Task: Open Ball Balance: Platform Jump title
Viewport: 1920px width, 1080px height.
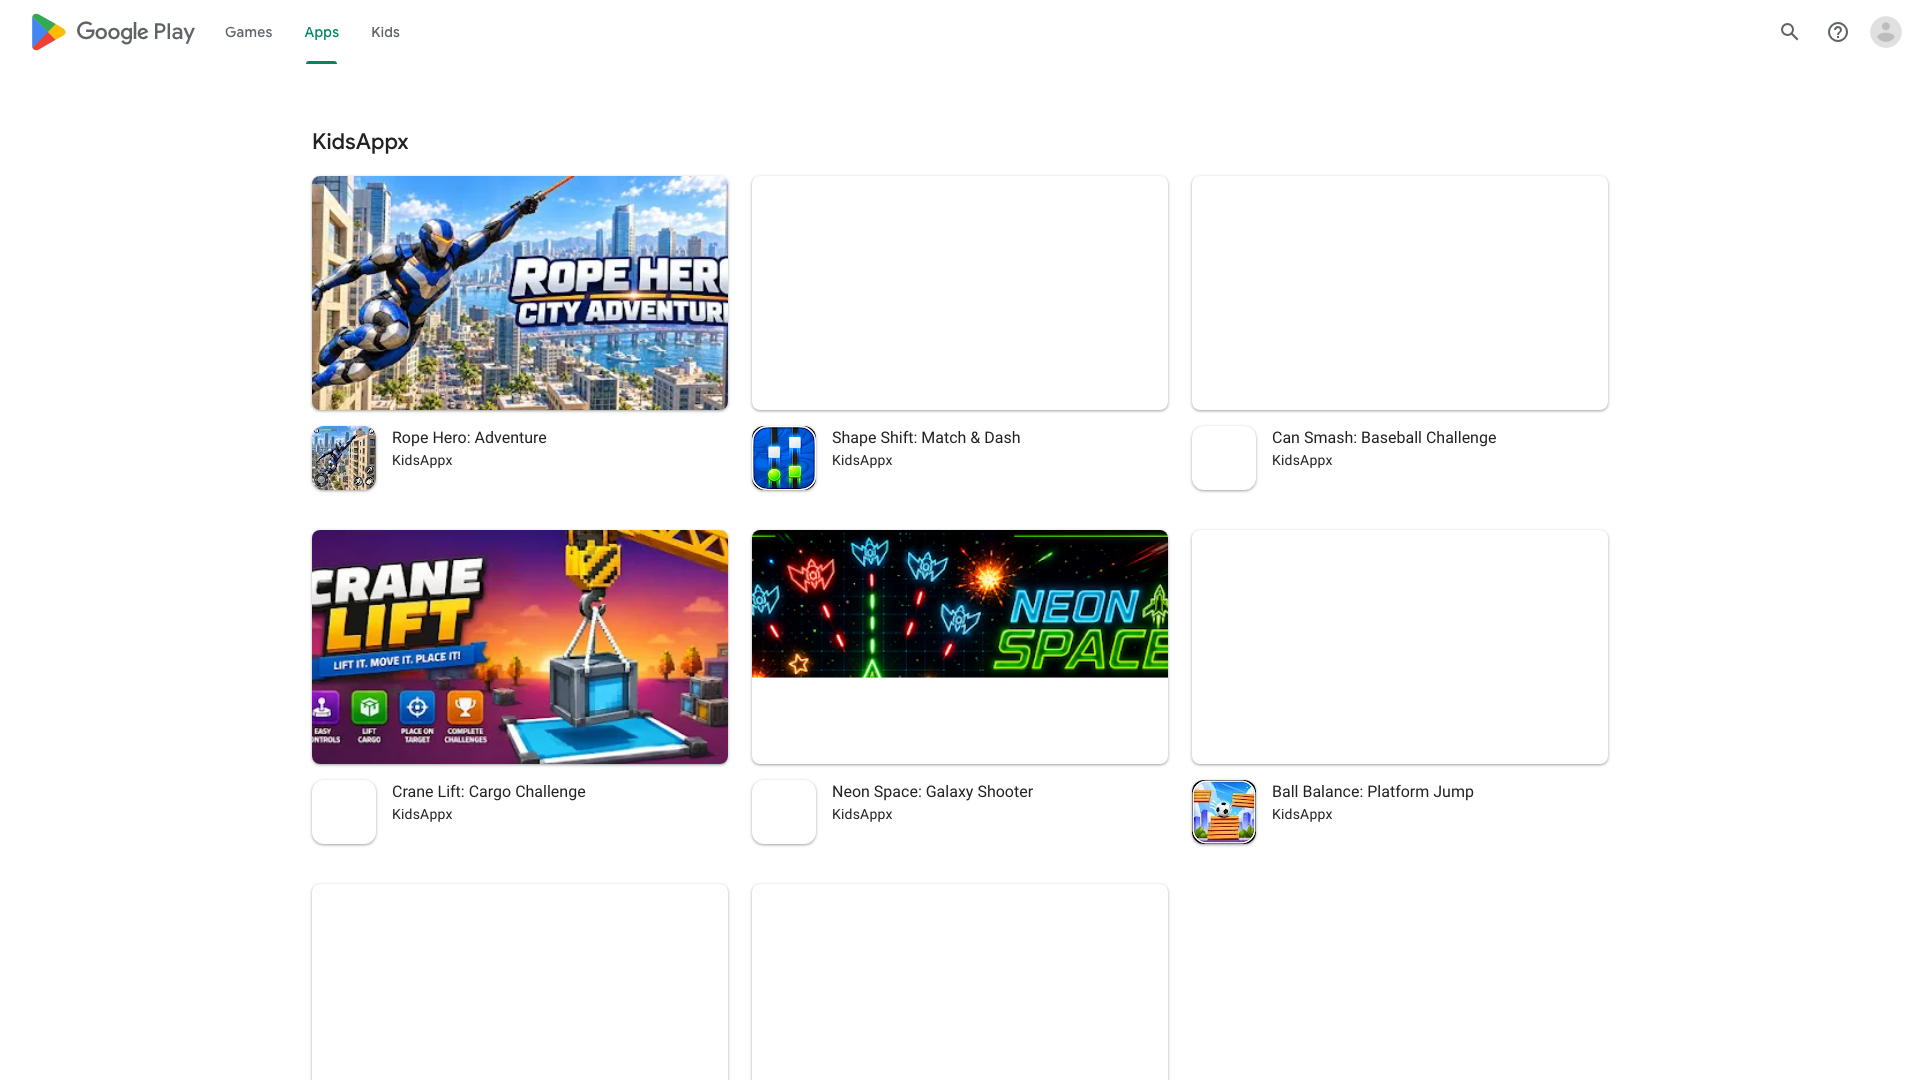Action: tap(1373, 792)
